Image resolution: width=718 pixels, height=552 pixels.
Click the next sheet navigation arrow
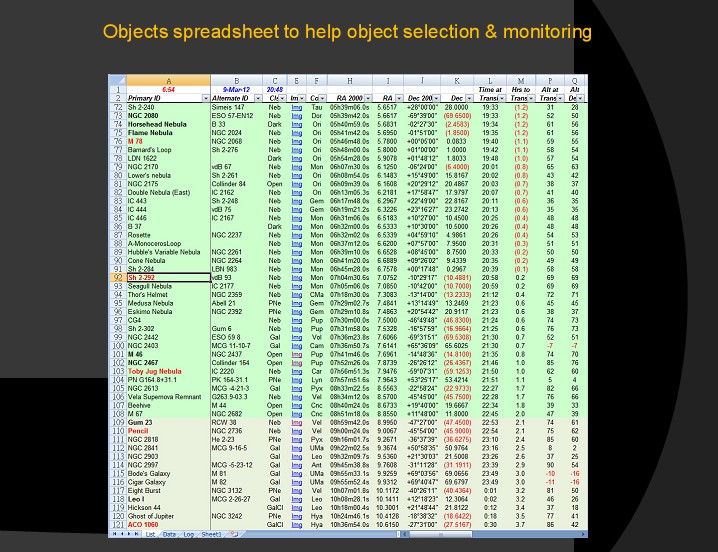click(x=129, y=534)
